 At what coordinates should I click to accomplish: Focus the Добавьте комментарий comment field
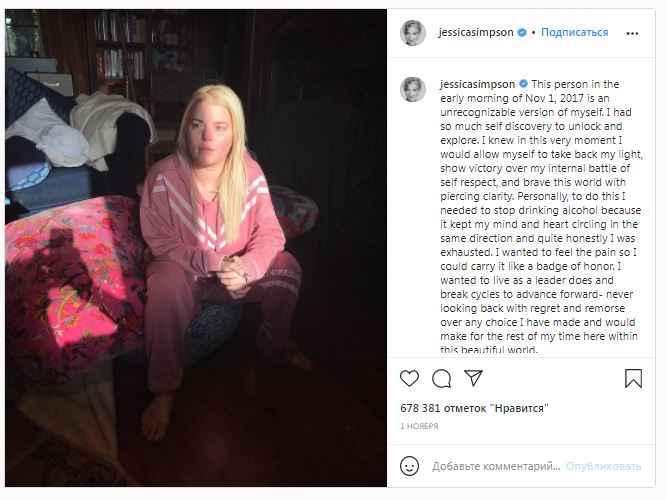tap(496, 466)
